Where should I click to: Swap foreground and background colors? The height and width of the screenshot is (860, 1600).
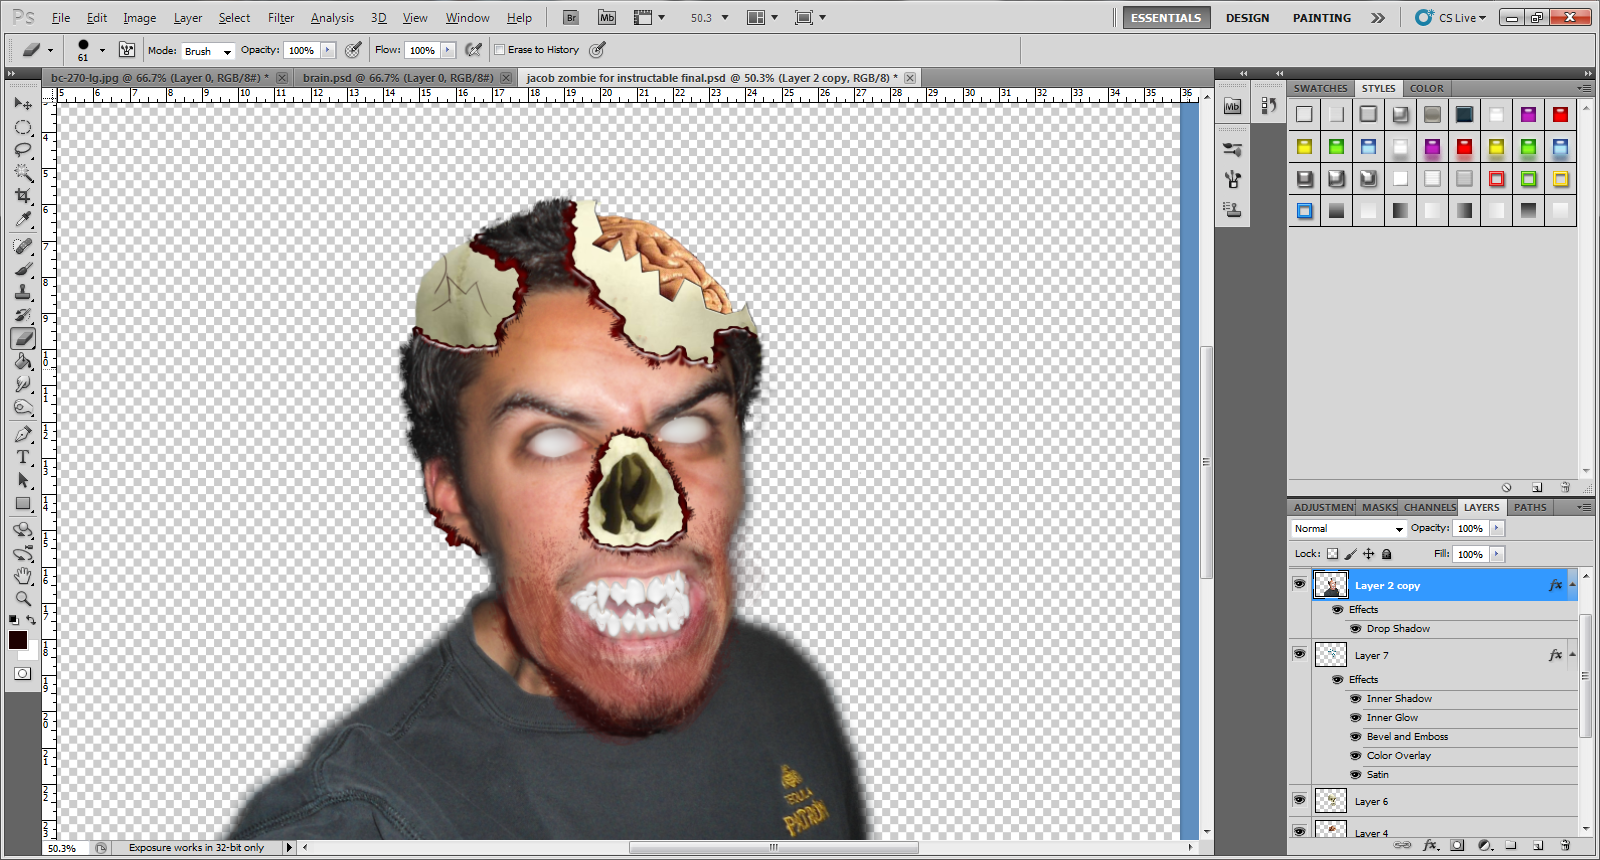point(31,620)
